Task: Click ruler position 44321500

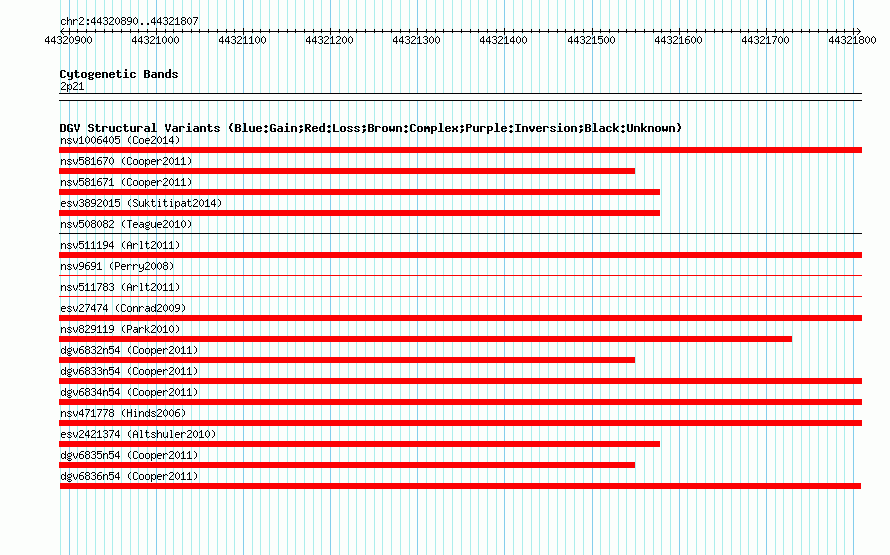Action: coord(591,40)
